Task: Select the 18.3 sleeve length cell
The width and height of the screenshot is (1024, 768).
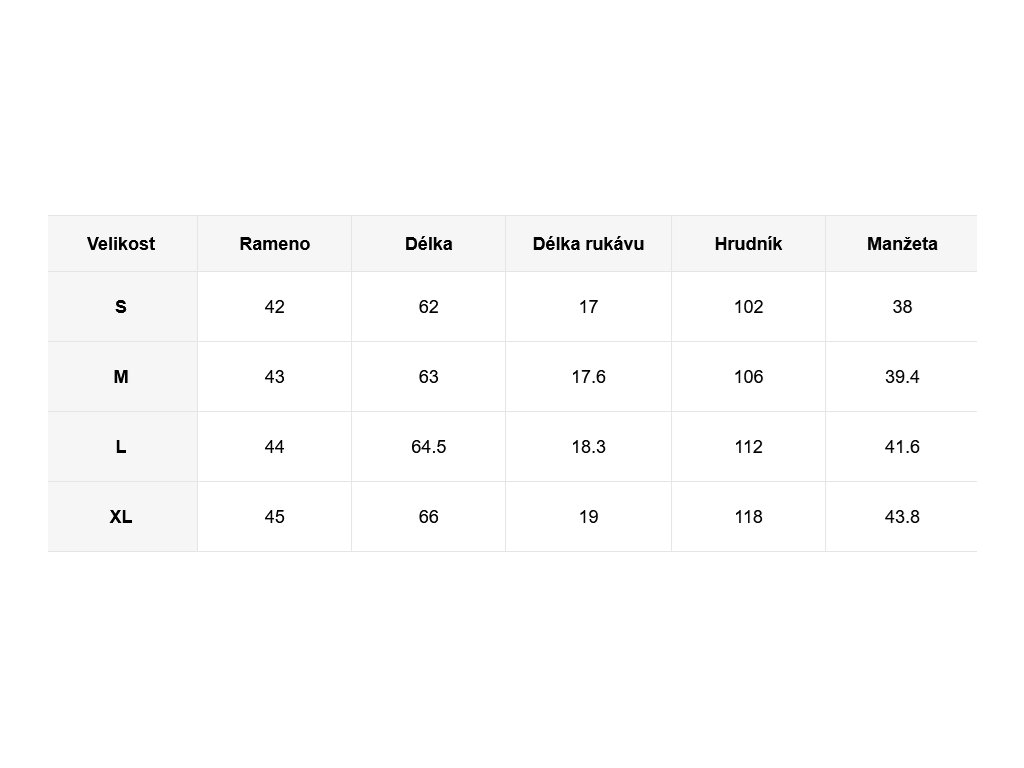Action: coord(588,447)
